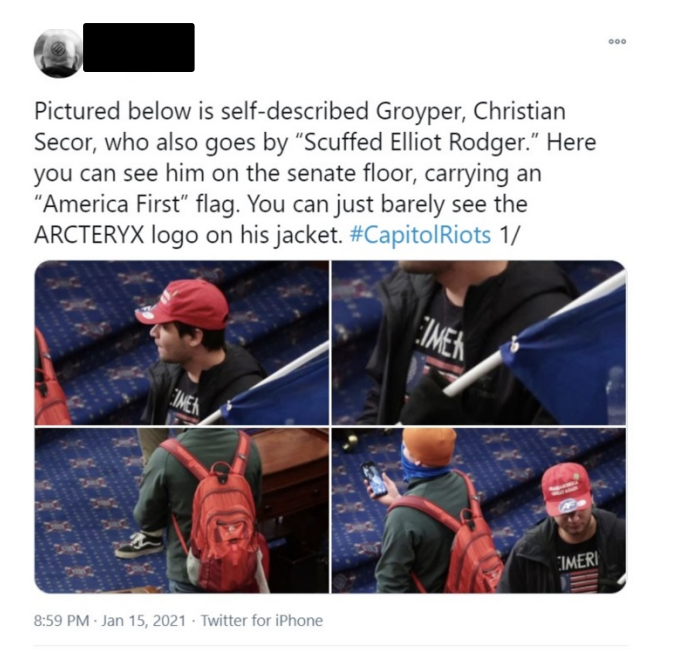View bottom-right photo of orange beanie person
The width and height of the screenshot is (680, 658).
click(479, 511)
